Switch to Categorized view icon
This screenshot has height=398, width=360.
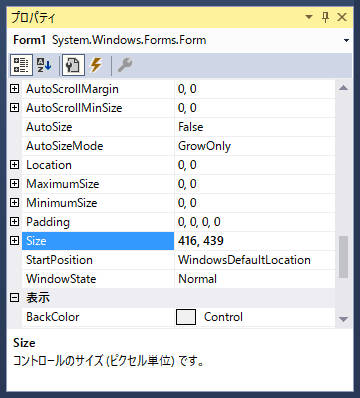point(21,65)
